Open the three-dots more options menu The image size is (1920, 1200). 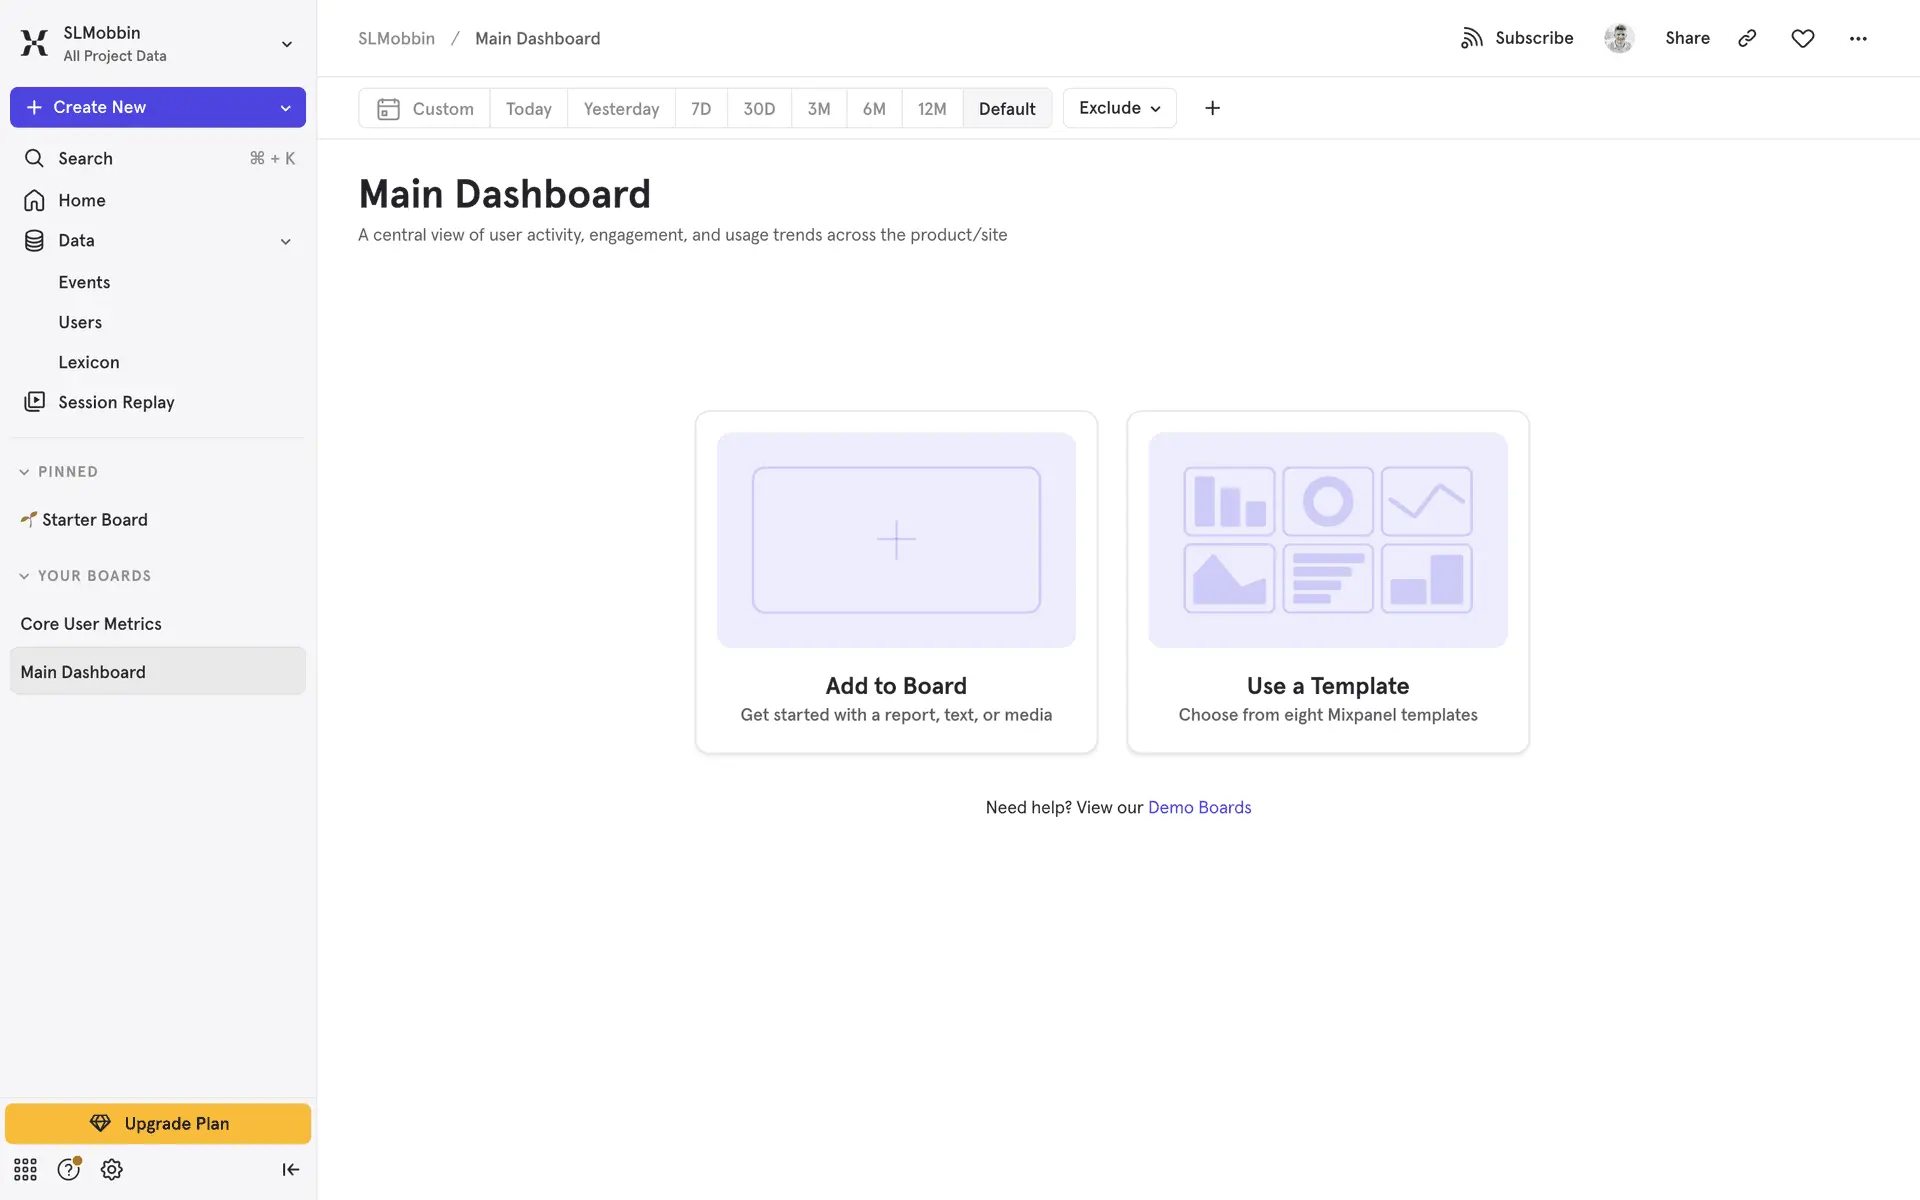(1858, 38)
